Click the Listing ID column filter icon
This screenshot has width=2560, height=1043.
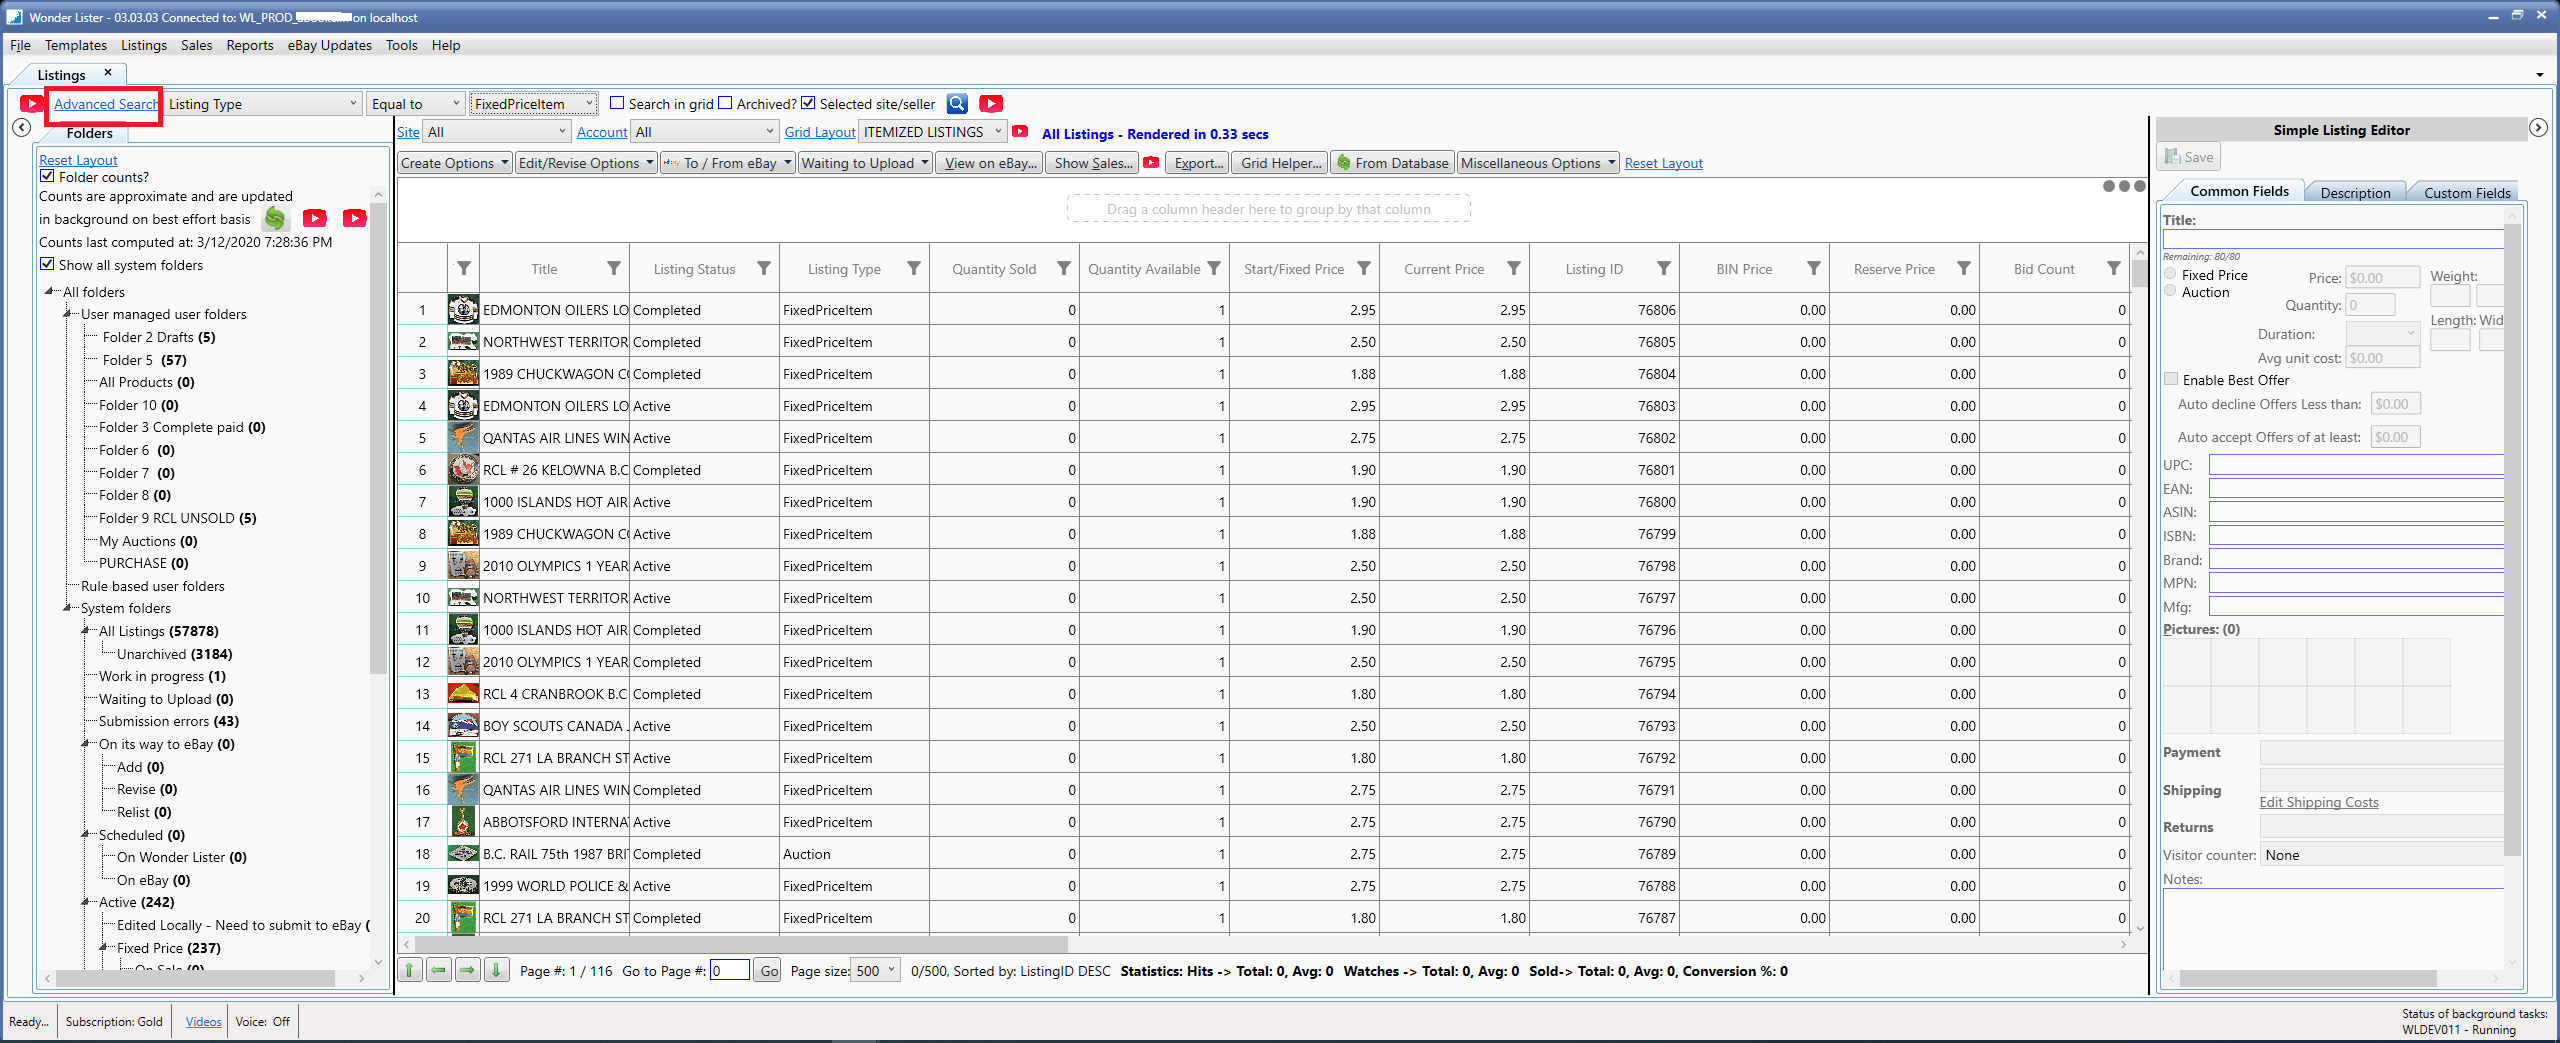1664,268
